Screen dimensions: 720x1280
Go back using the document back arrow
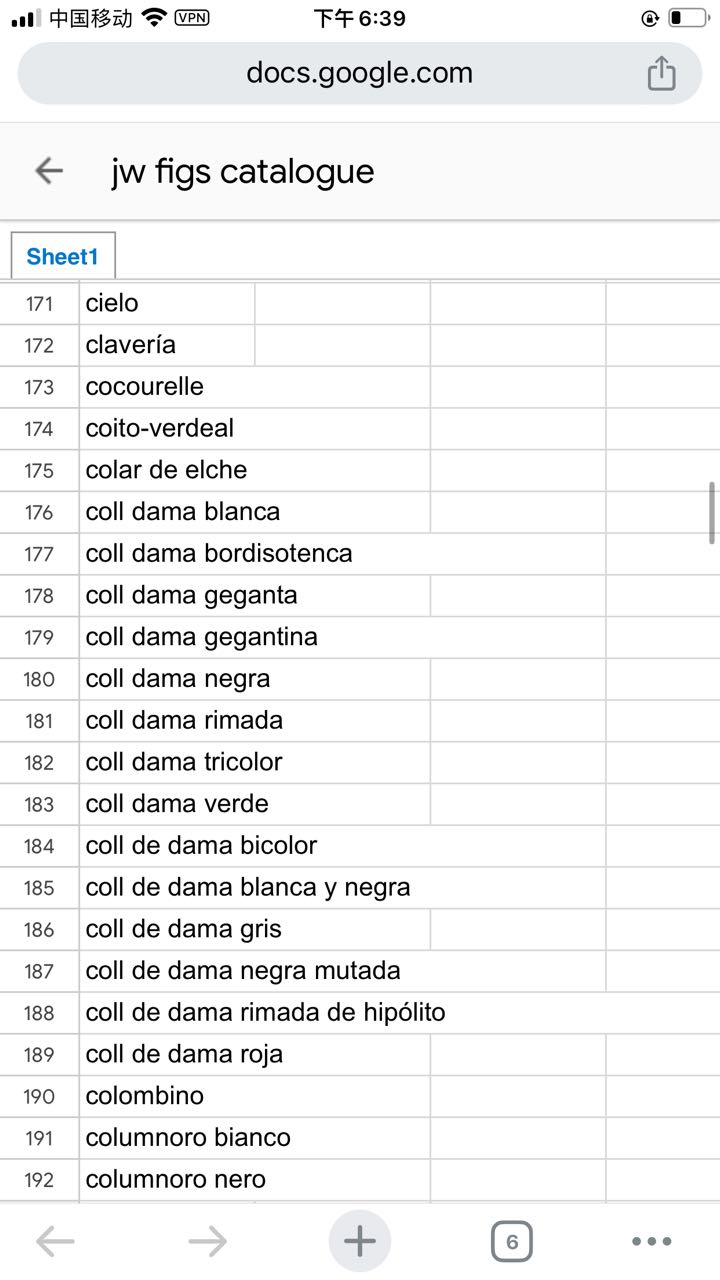[x=49, y=171]
